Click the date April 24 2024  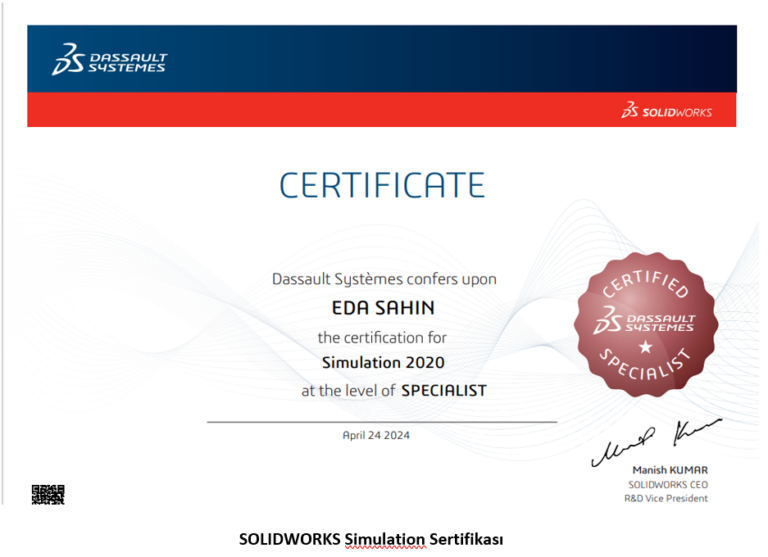(x=376, y=435)
